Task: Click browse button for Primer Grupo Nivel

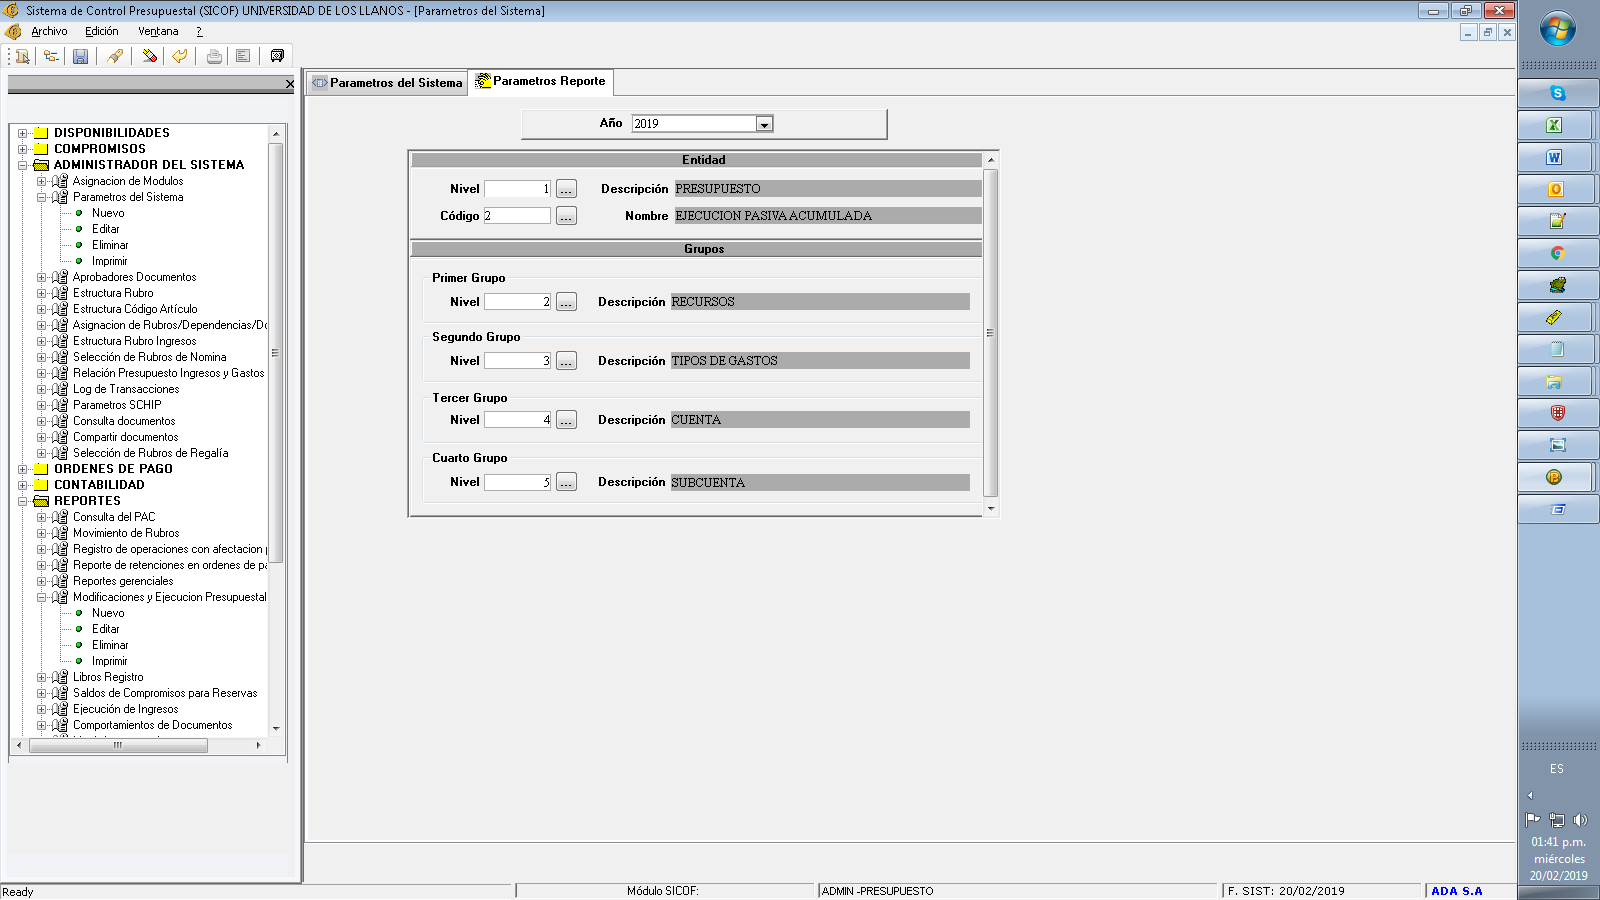Action: click(566, 302)
